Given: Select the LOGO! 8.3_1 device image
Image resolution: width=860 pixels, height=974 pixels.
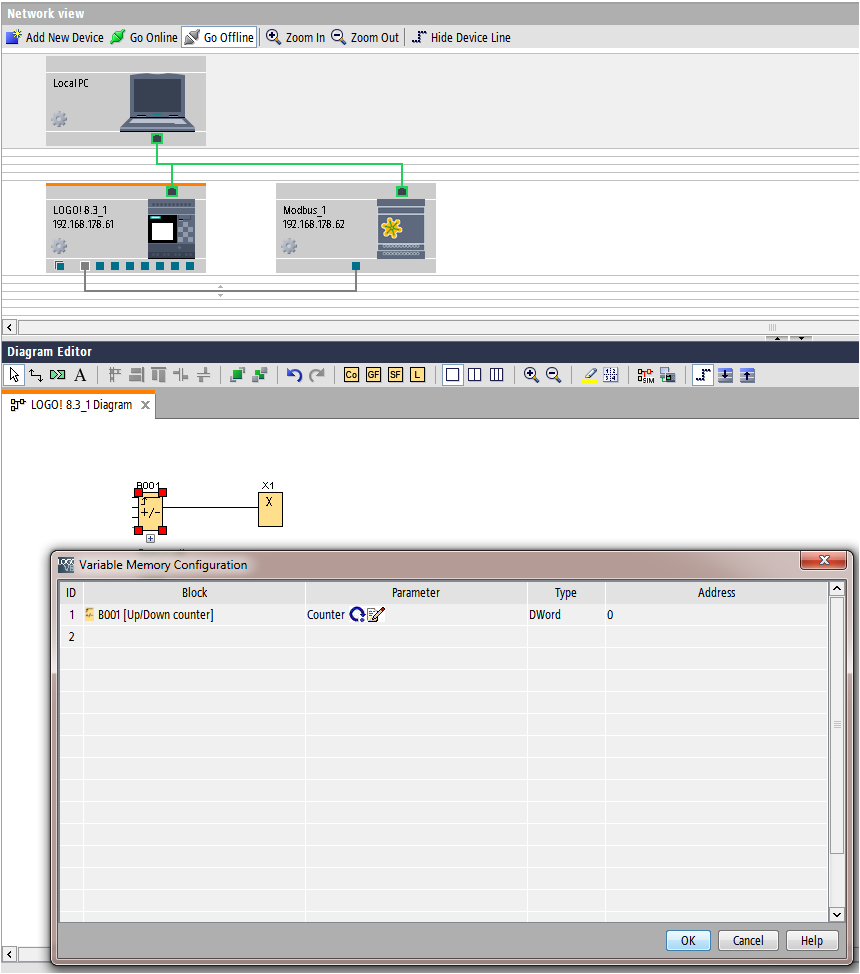Looking at the screenshot, I should (x=172, y=229).
